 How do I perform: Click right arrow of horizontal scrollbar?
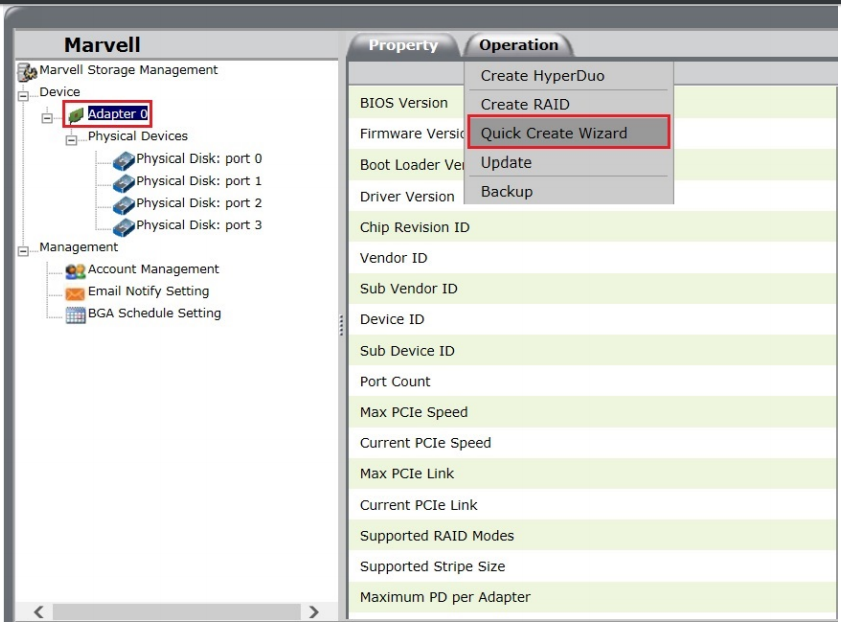pyautogui.click(x=313, y=612)
